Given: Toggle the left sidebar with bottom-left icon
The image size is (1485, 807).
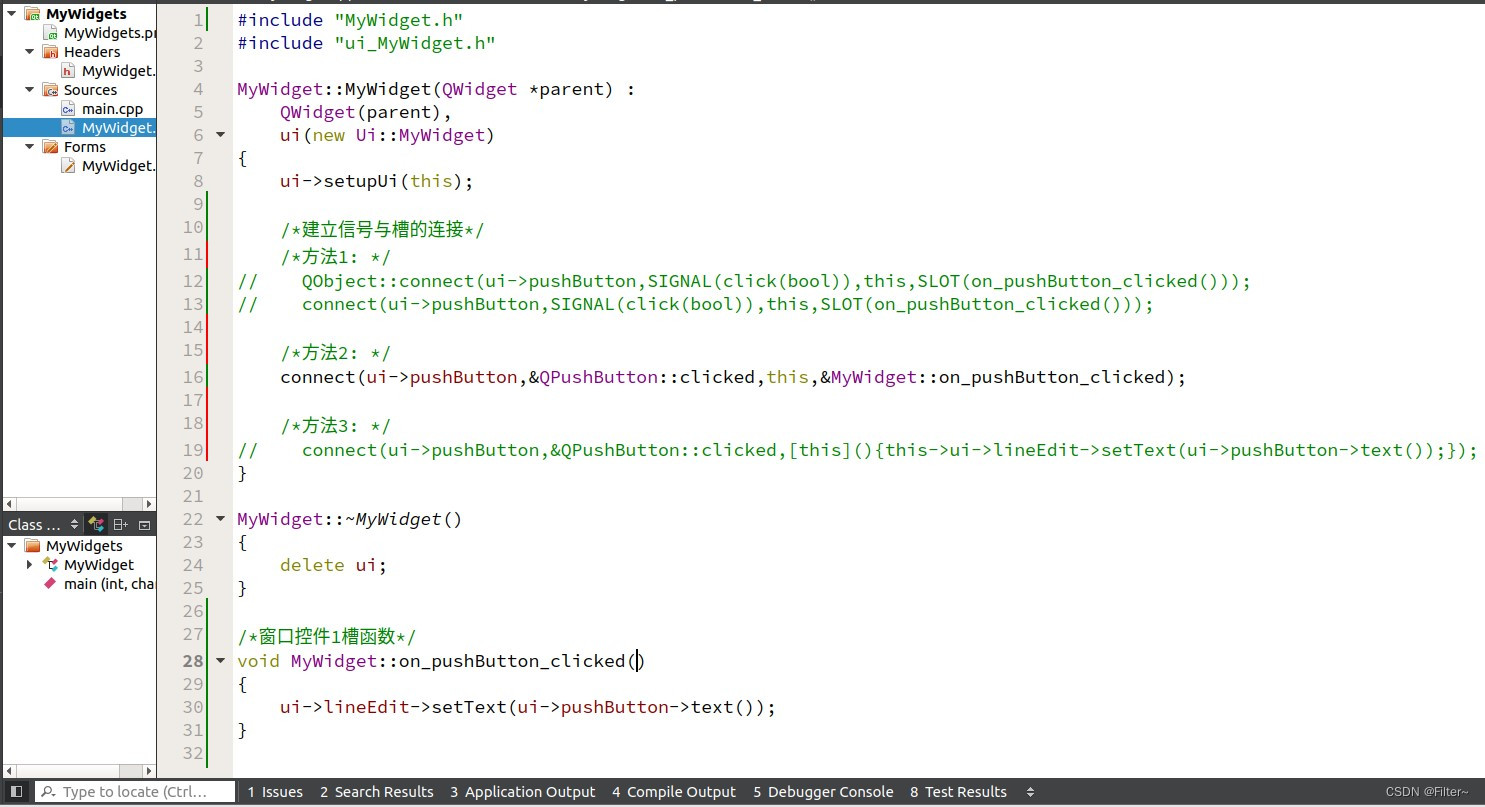Looking at the screenshot, I should [x=16, y=792].
